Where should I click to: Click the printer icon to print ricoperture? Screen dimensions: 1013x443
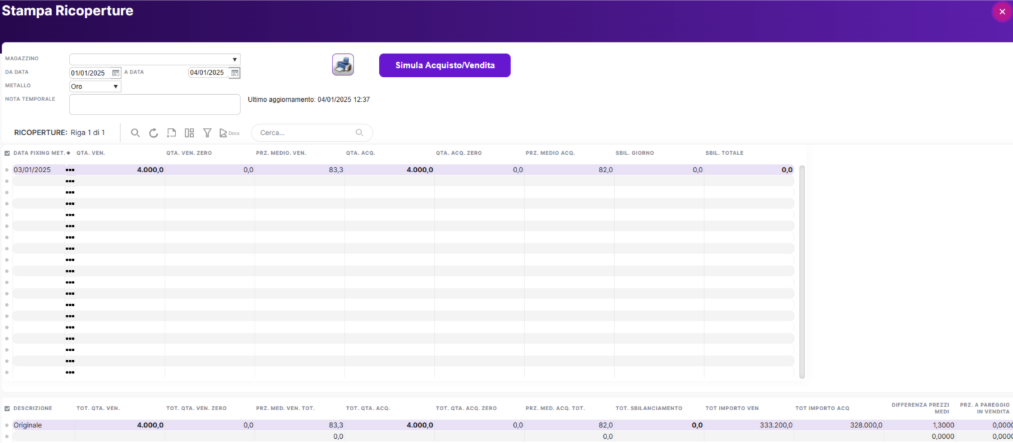pos(343,65)
